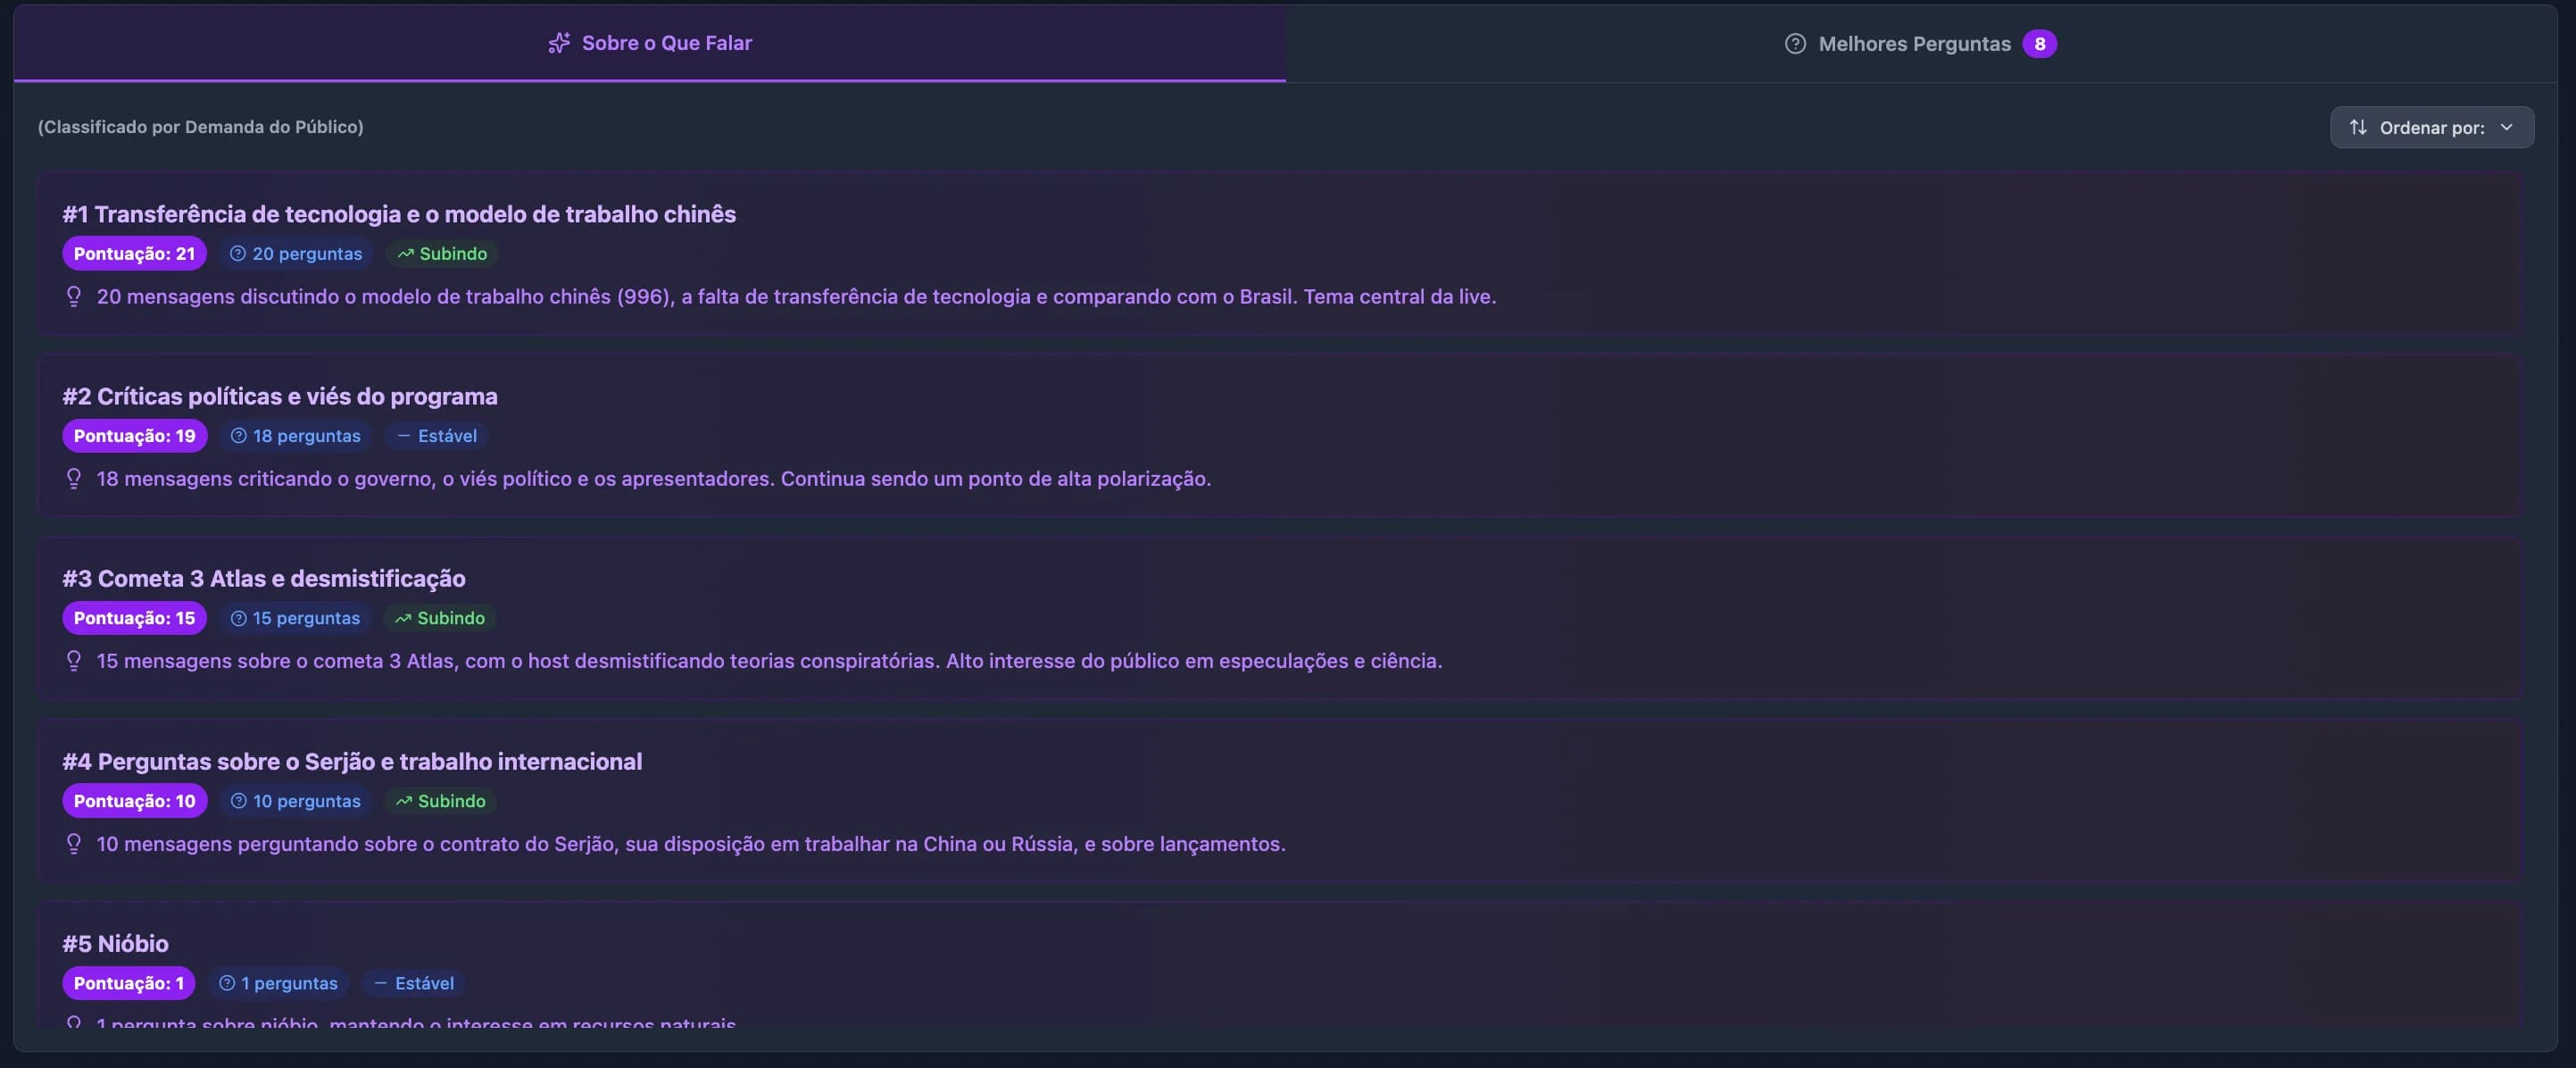Toggle the Subindo indicator on topic #4
Screen dimensions: 2576x1068
pos(439,801)
